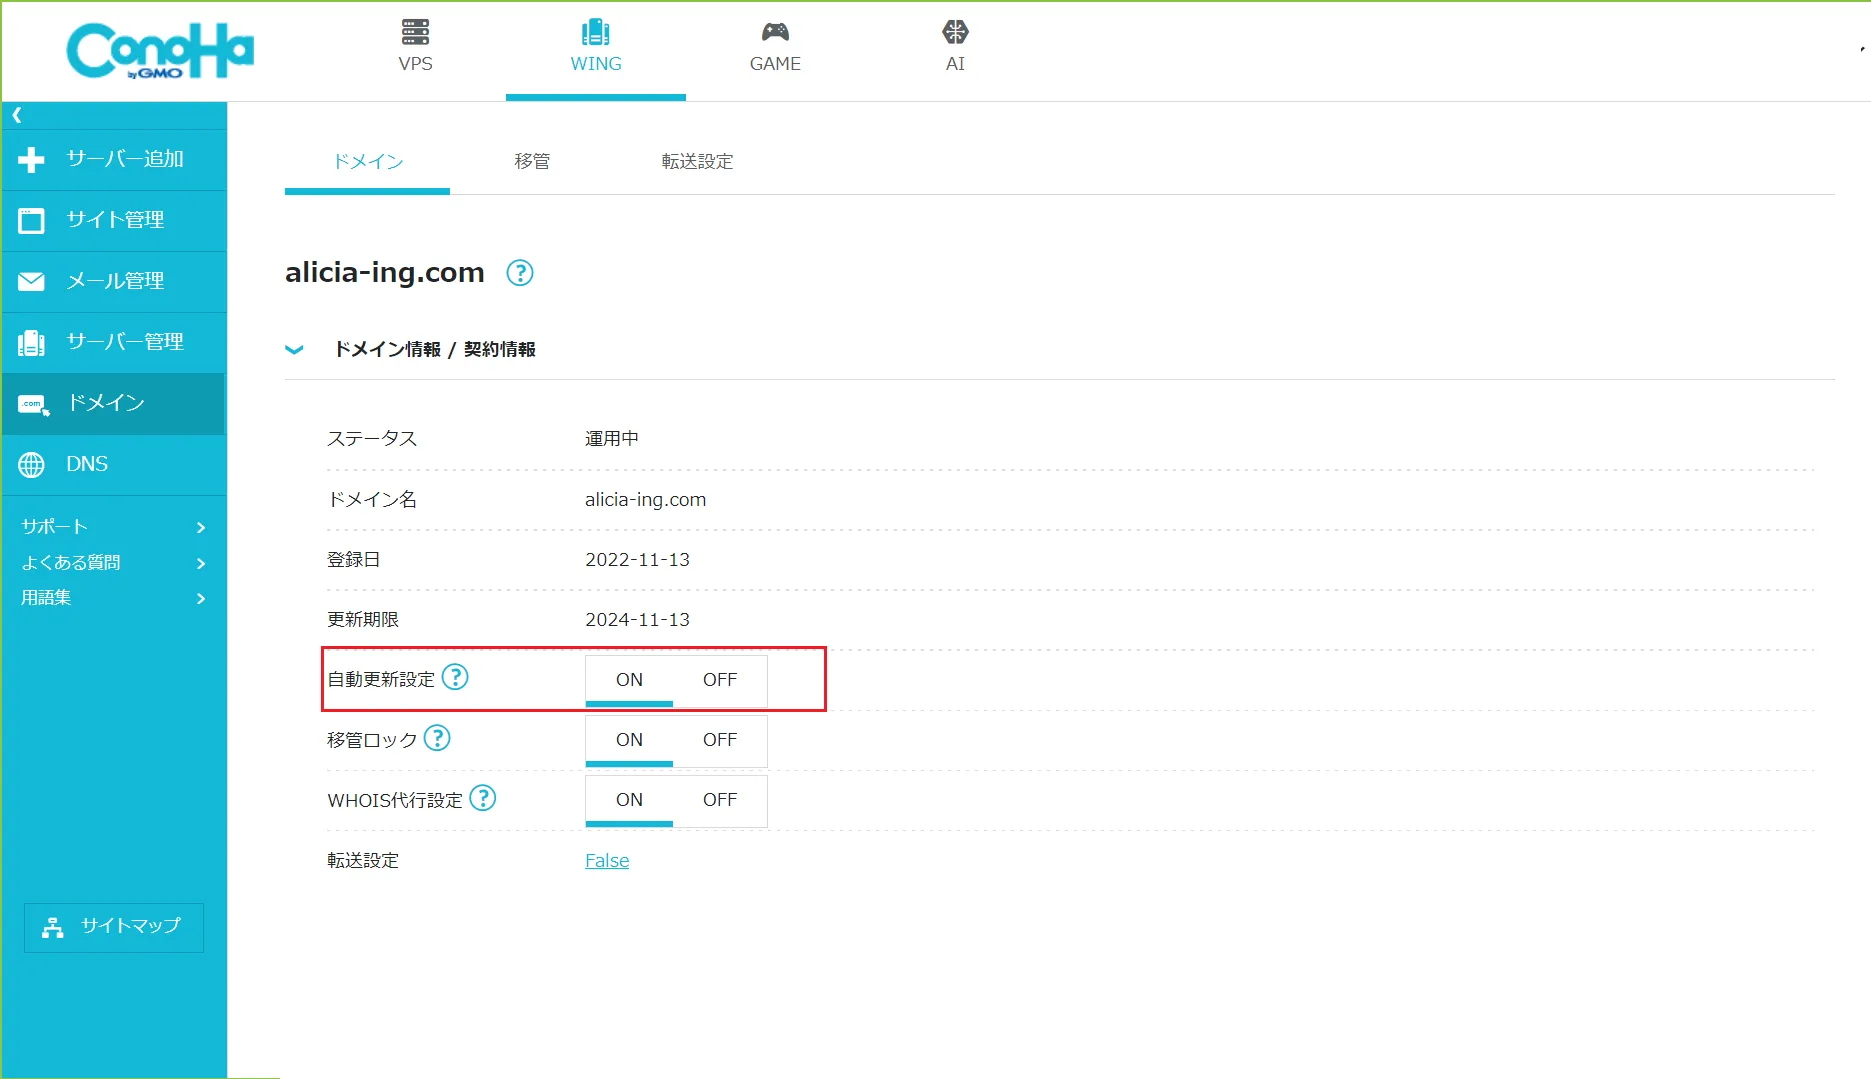Click the server icon for サーバー管理
This screenshot has height=1079, width=1871.
click(32, 342)
